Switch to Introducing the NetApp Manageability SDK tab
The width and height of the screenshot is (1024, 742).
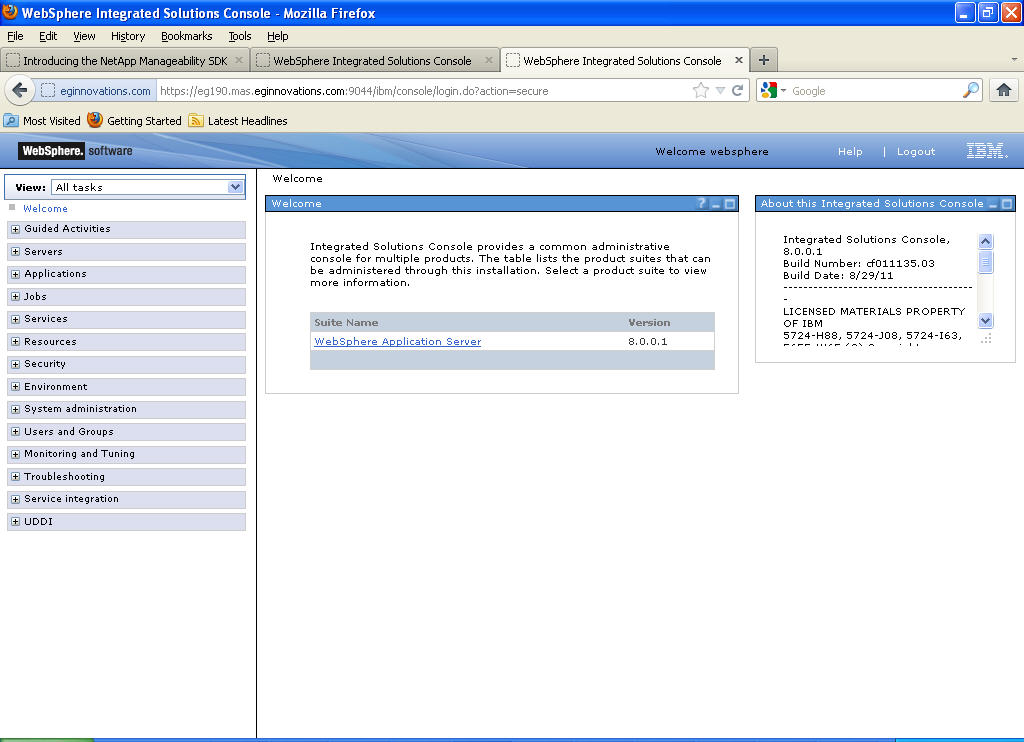tap(125, 60)
